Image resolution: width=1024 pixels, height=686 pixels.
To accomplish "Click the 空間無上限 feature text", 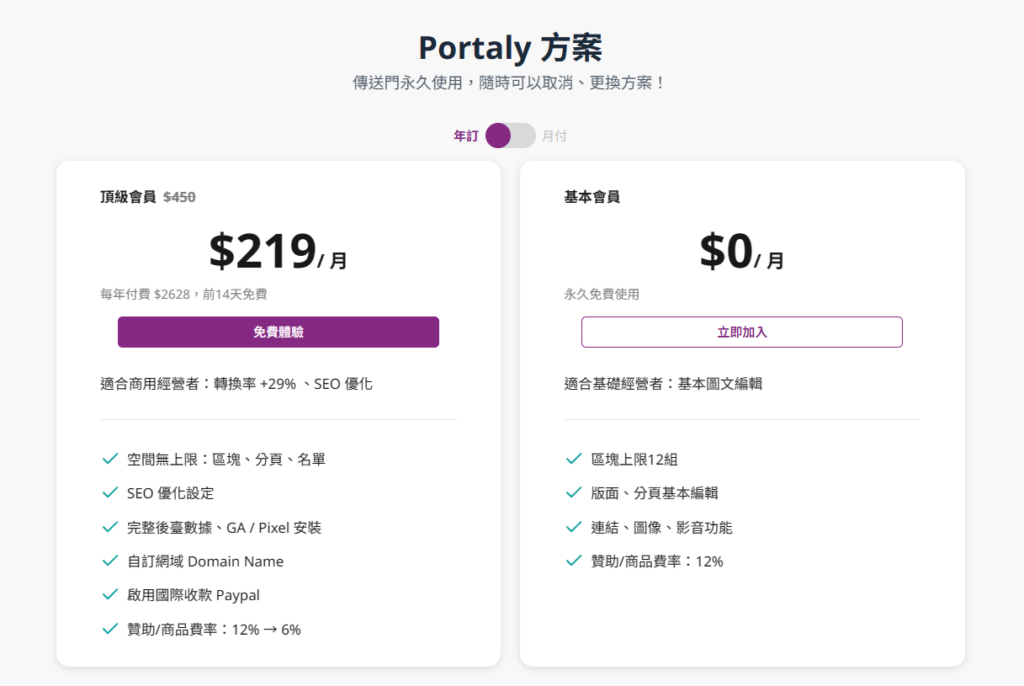I will (226, 459).
